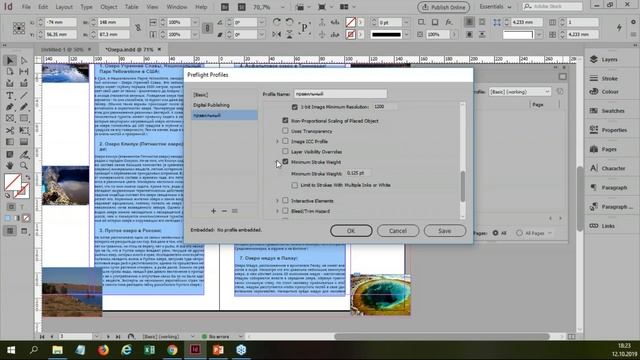Open the File menu
Screen dimensions: 640x360
pyautogui.click(x=26, y=7)
